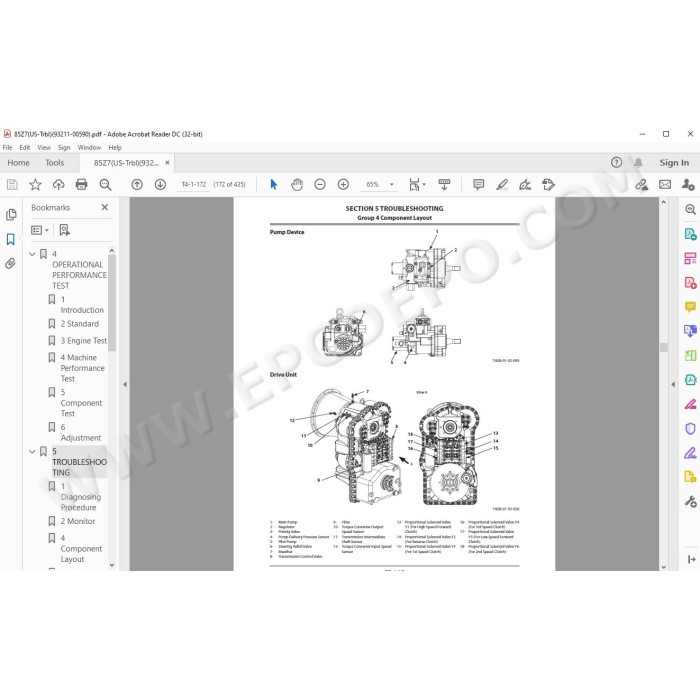Go to previous page arrow icon
700x700 pixels.
click(x=137, y=184)
